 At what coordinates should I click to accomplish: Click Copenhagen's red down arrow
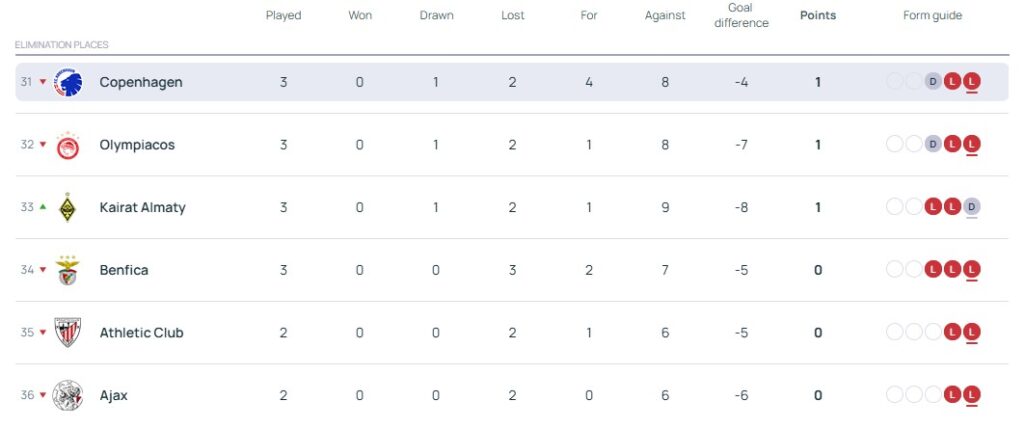(x=42, y=82)
